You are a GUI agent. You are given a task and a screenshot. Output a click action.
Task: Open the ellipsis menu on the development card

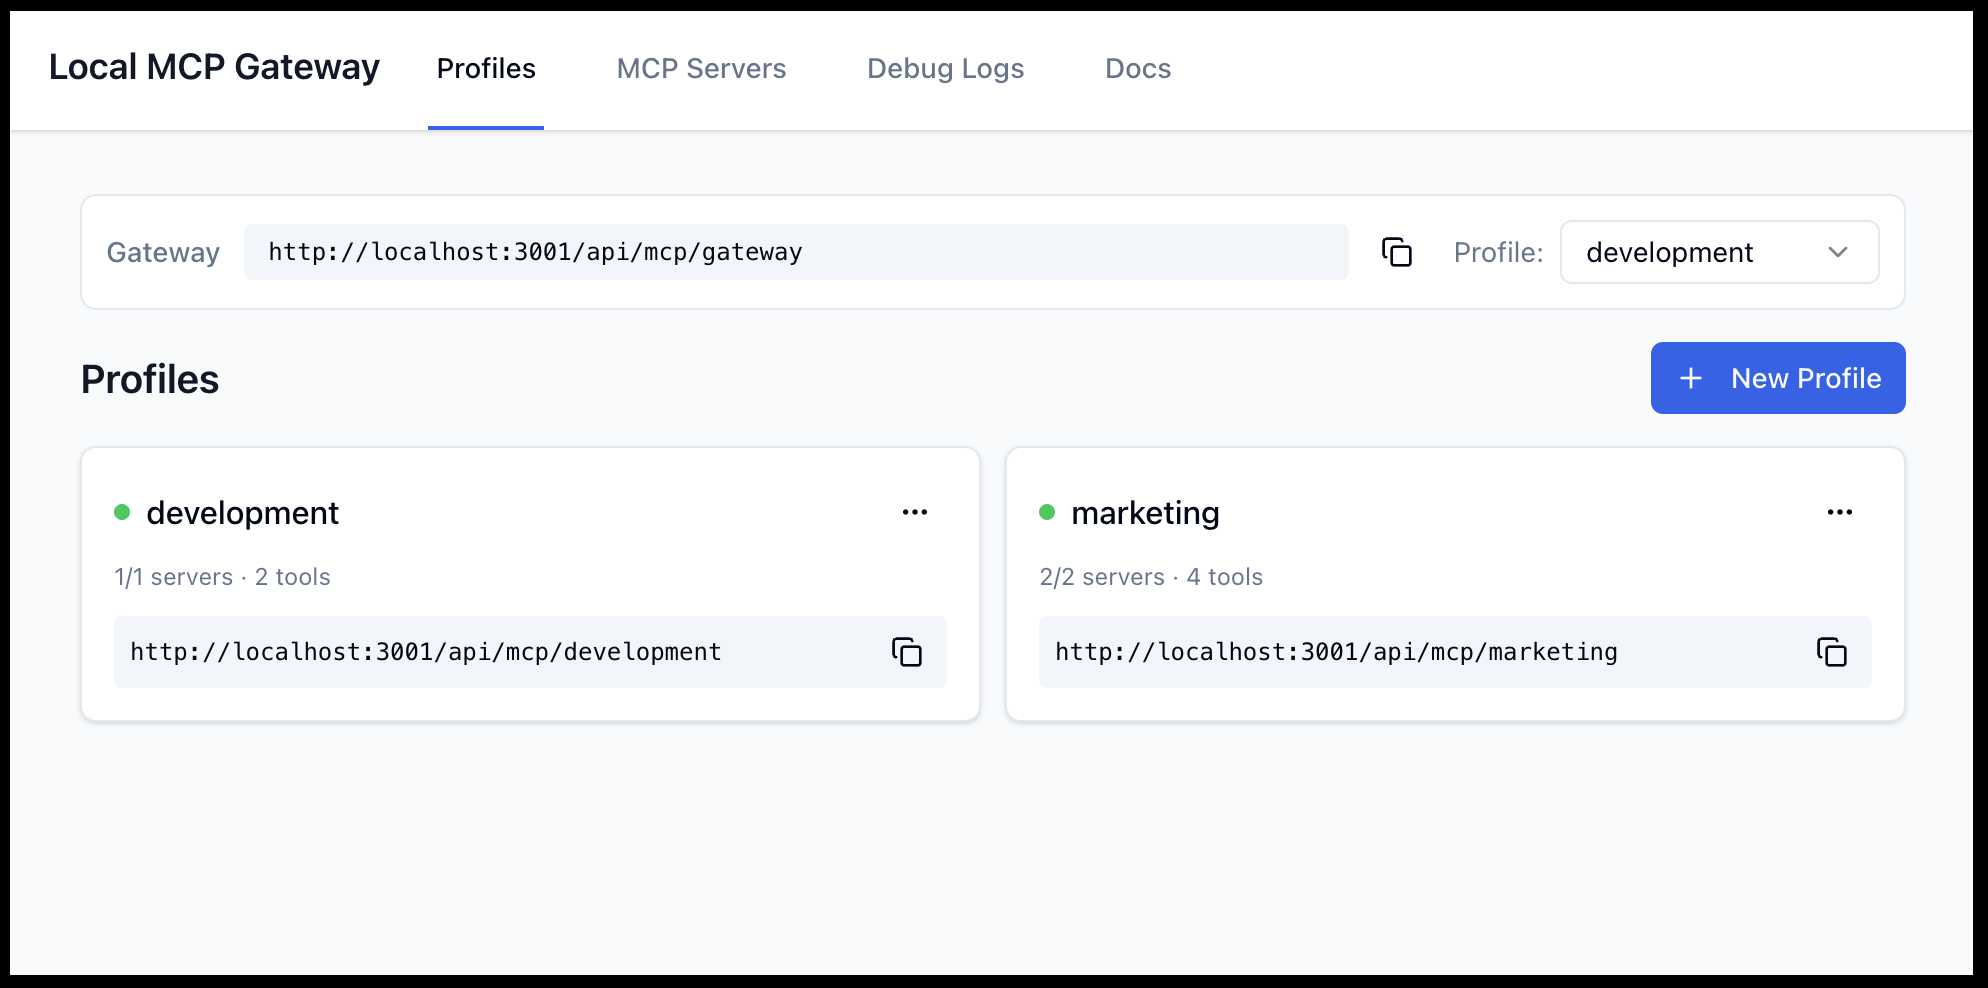pyautogui.click(x=915, y=512)
